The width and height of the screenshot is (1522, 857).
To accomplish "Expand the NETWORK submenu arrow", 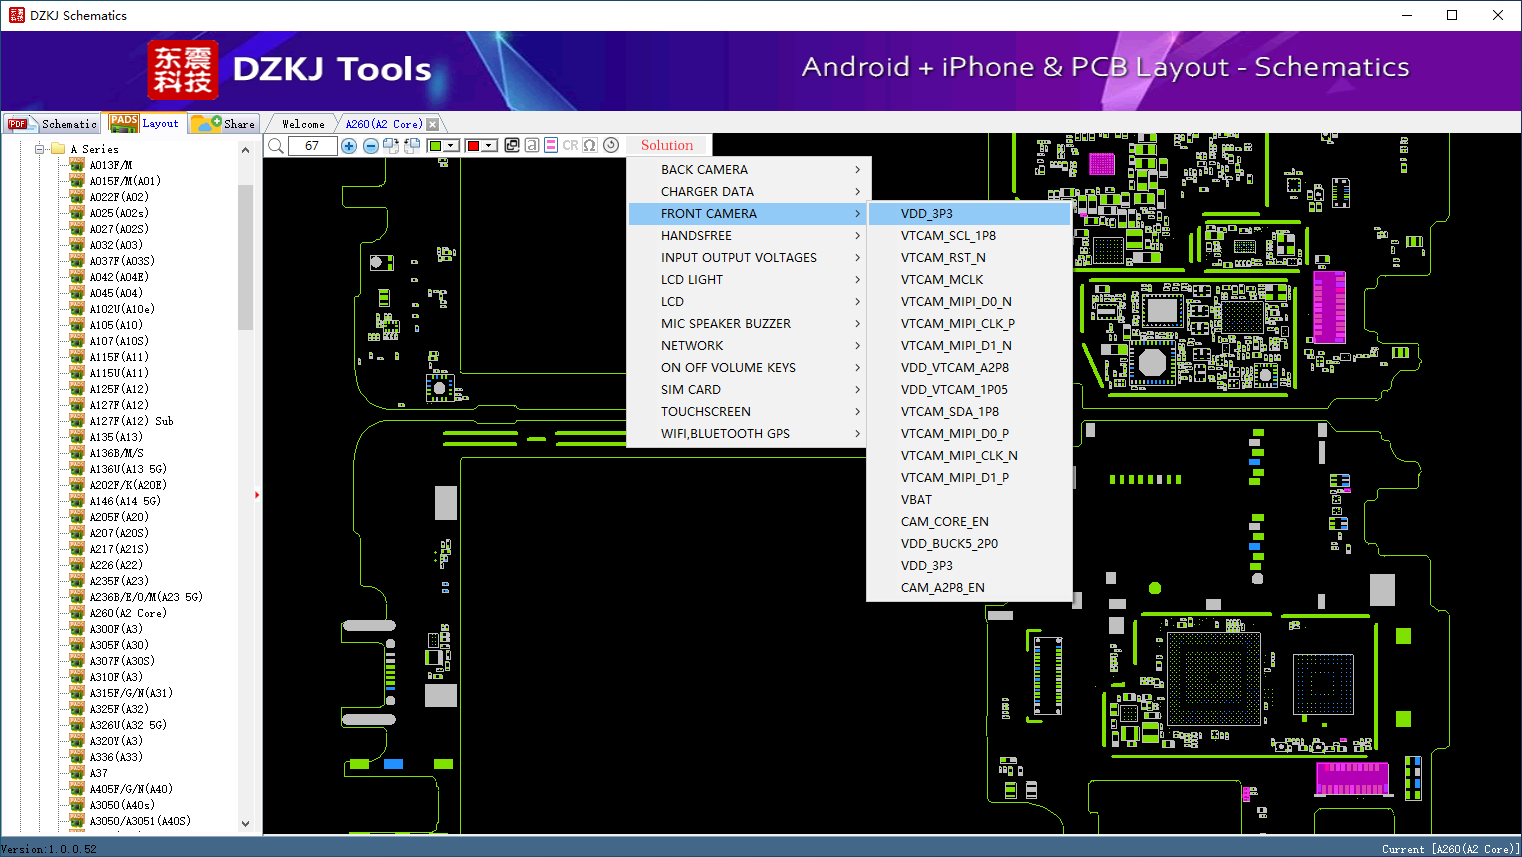I will click(x=858, y=346).
